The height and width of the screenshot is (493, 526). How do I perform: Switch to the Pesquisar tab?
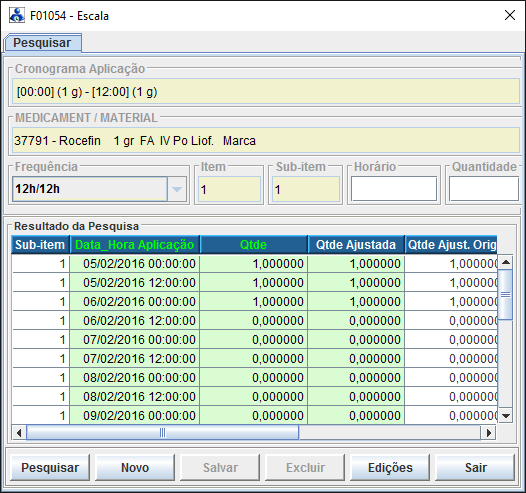[42, 43]
